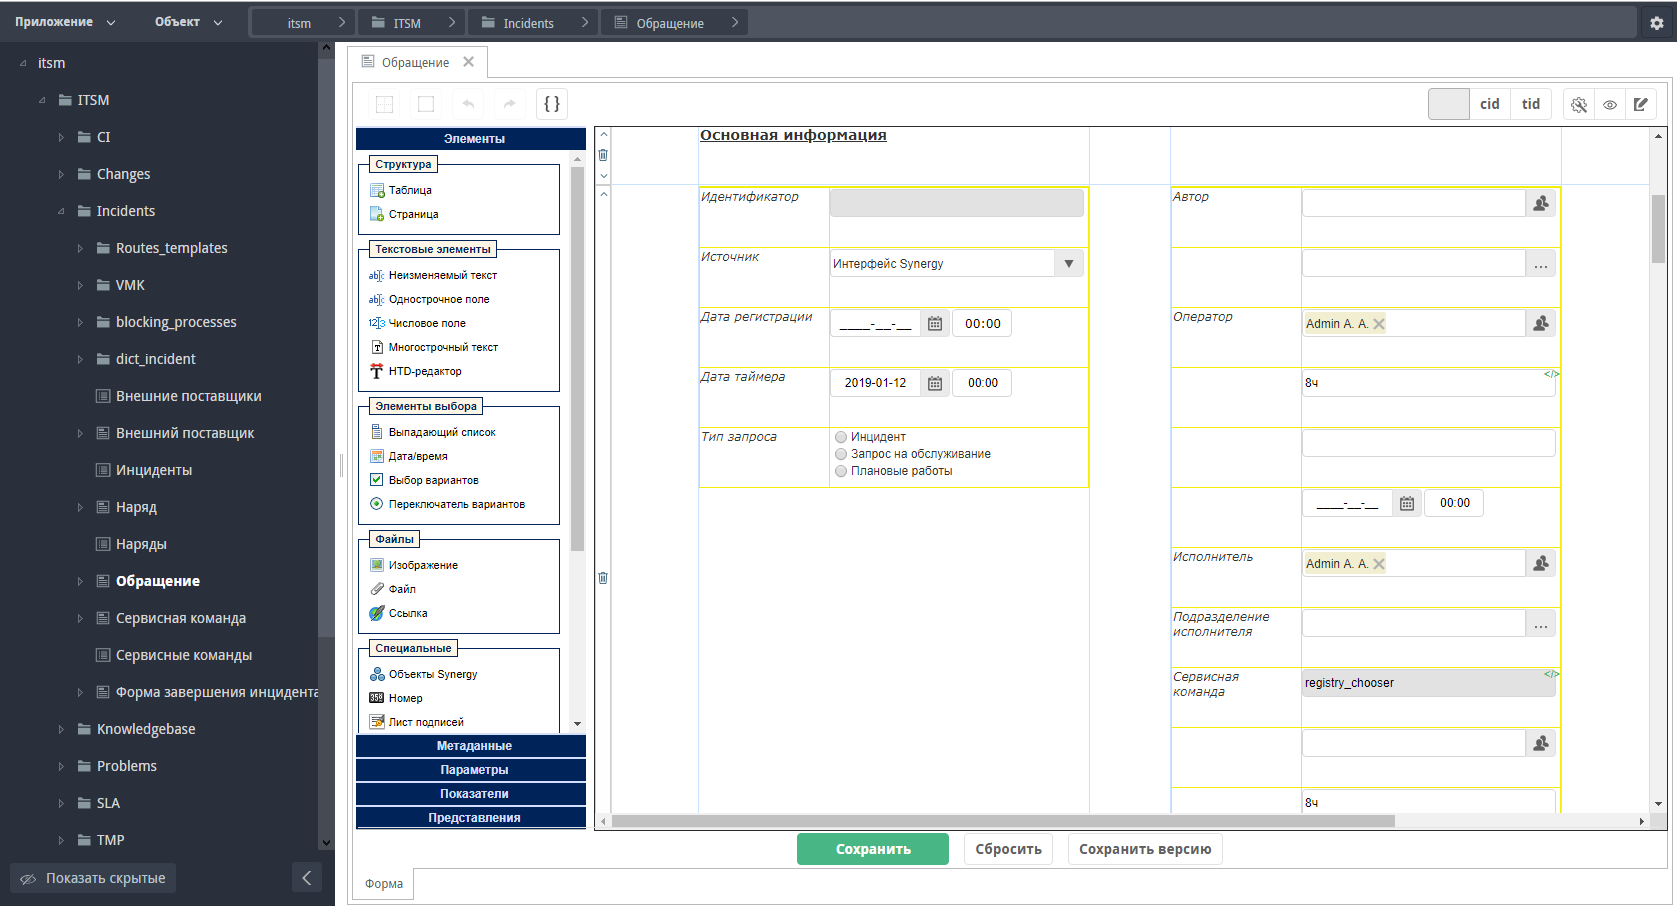Pick the Дата/время element
This screenshot has width=1677, height=909.
click(409, 456)
